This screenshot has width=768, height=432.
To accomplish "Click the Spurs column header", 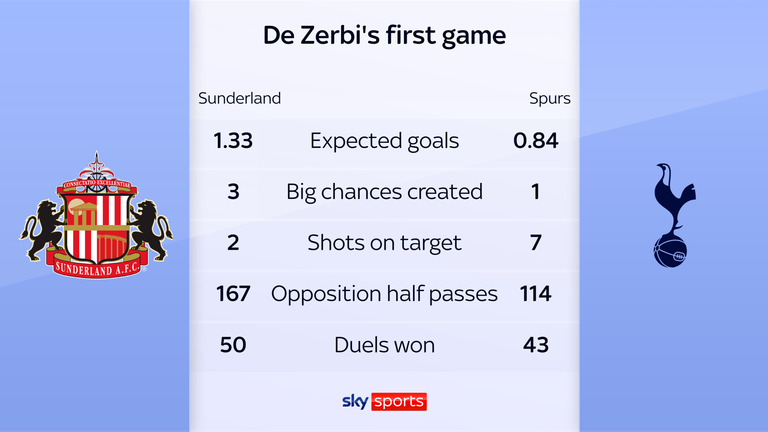I will tap(549, 98).
